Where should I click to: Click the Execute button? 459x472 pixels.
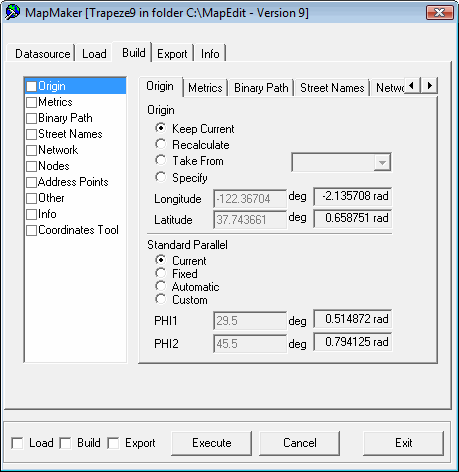(212, 443)
